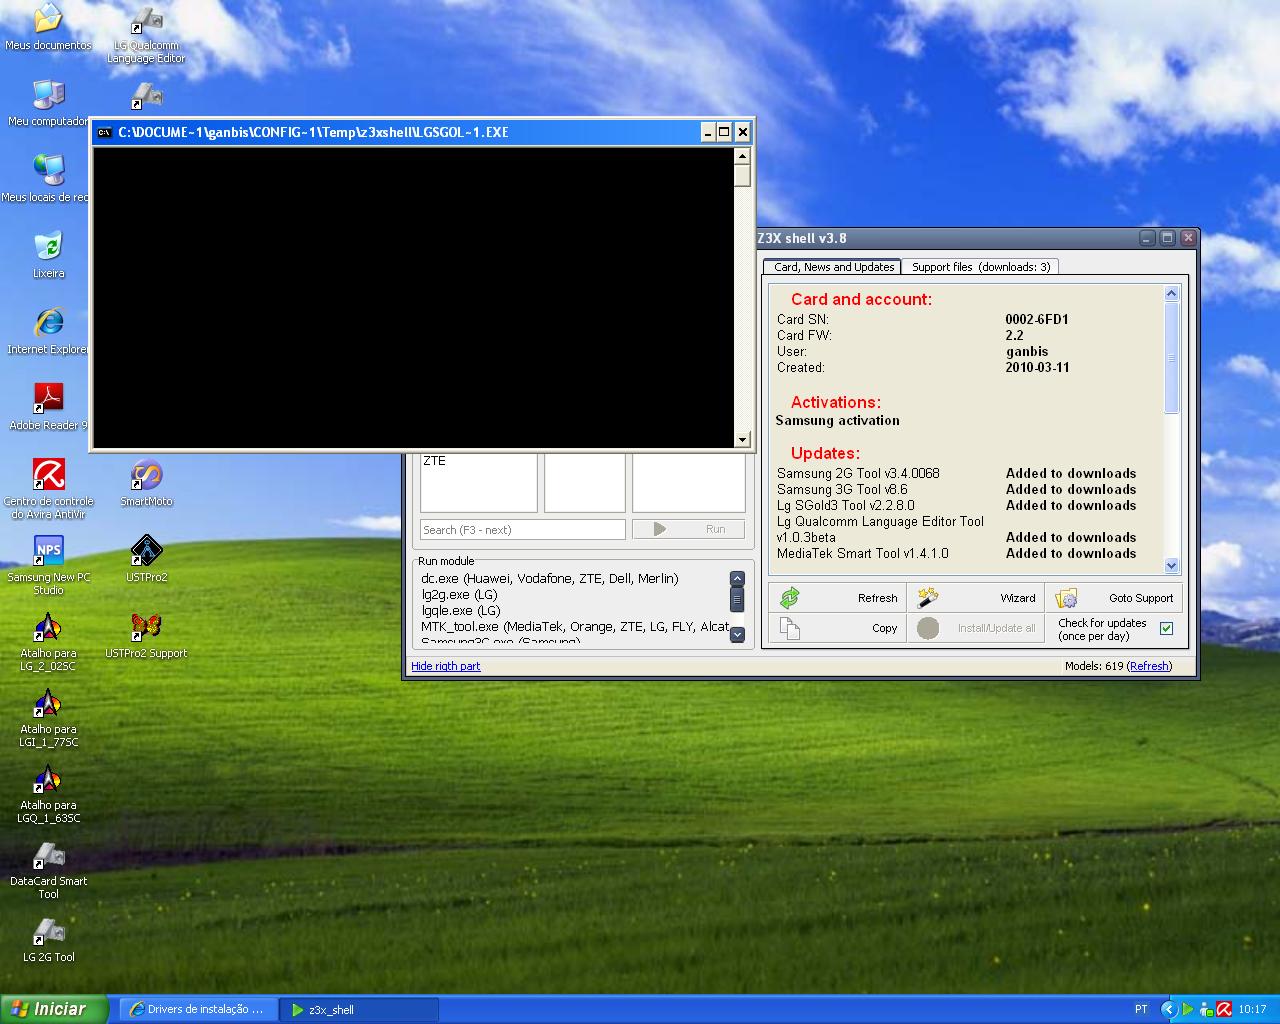The width and height of the screenshot is (1280, 1024).
Task: Launch DataCard Smart Tool shortcut
Action: (48, 868)
